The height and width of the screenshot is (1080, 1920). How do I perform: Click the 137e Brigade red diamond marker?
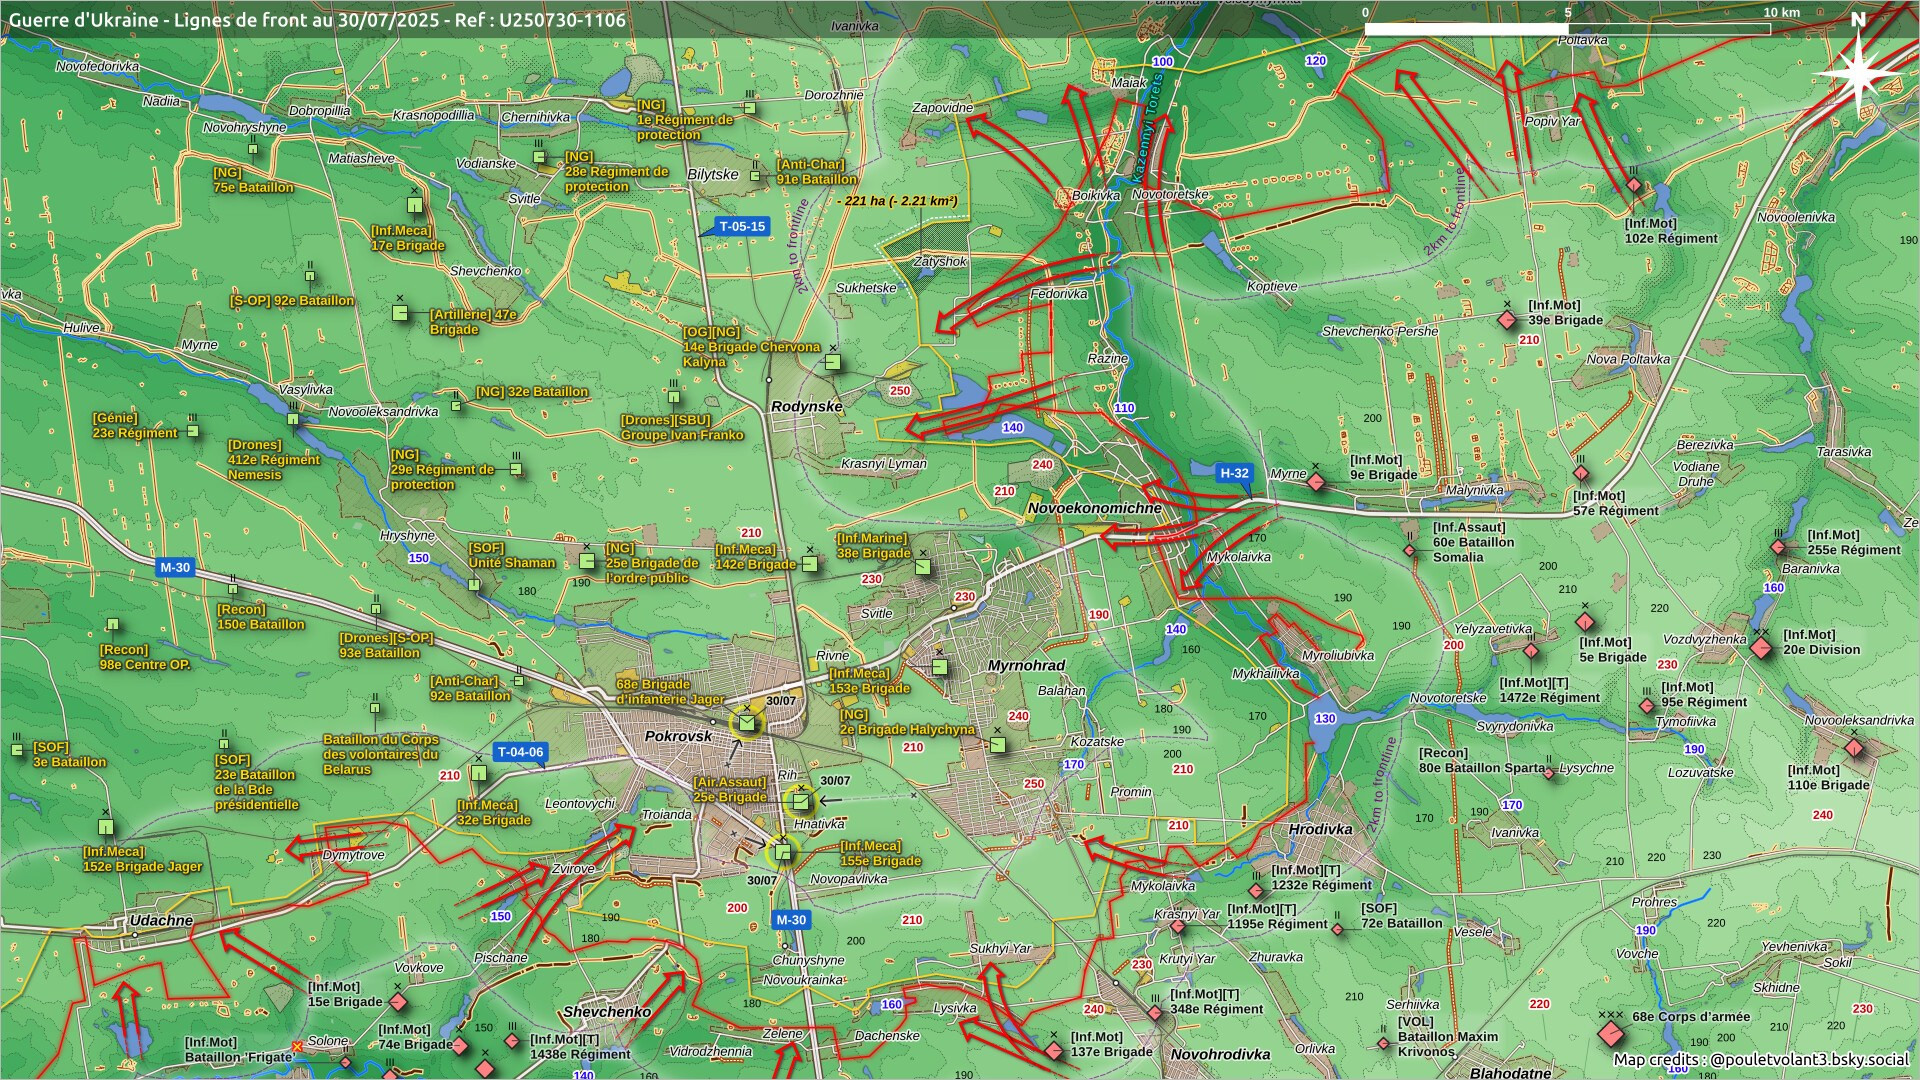[1053, 1051]
